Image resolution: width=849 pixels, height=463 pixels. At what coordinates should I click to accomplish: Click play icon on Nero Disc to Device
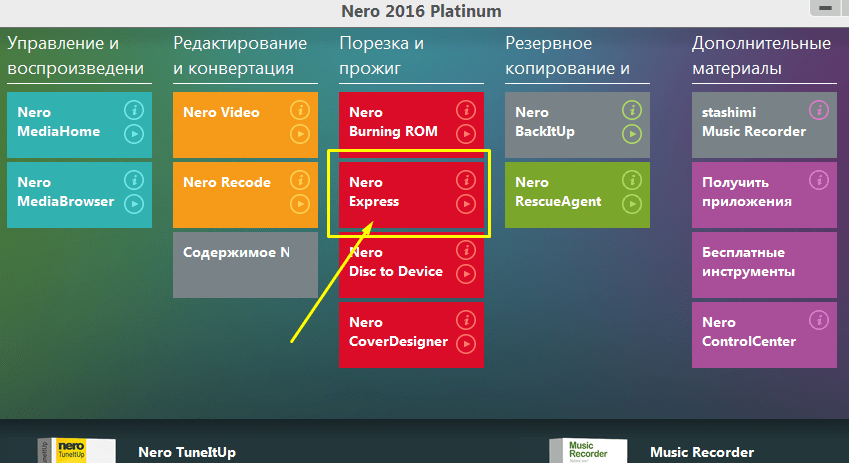click(465, 274)
